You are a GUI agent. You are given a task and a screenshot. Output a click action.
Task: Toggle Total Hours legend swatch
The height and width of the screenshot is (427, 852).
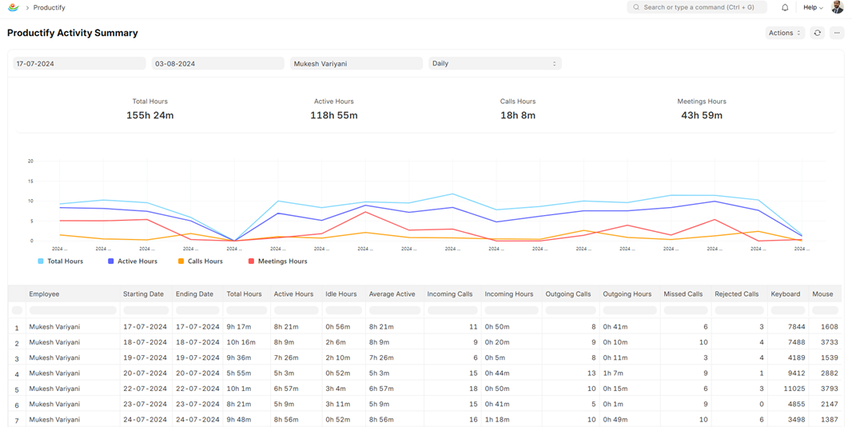pyautogui.click(x=41, y=261)
